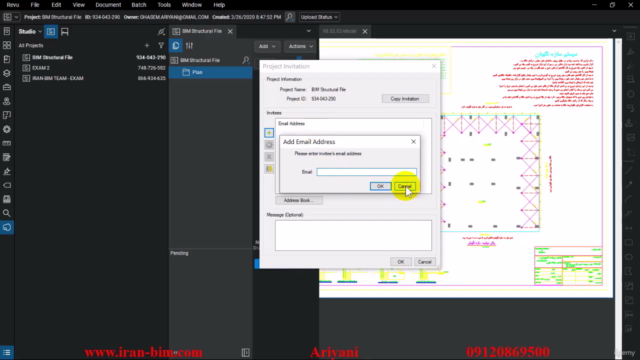This screenshot has height=360, width=640.
Task: Open the File menu
Action: (x=35, y=5)
